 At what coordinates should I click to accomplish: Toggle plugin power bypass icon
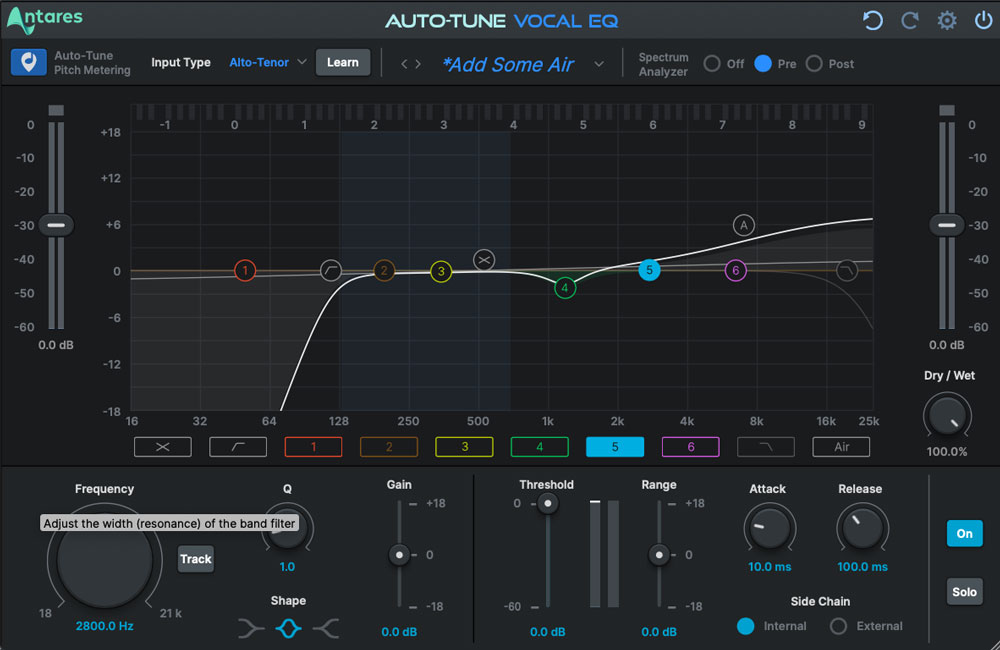983,20
